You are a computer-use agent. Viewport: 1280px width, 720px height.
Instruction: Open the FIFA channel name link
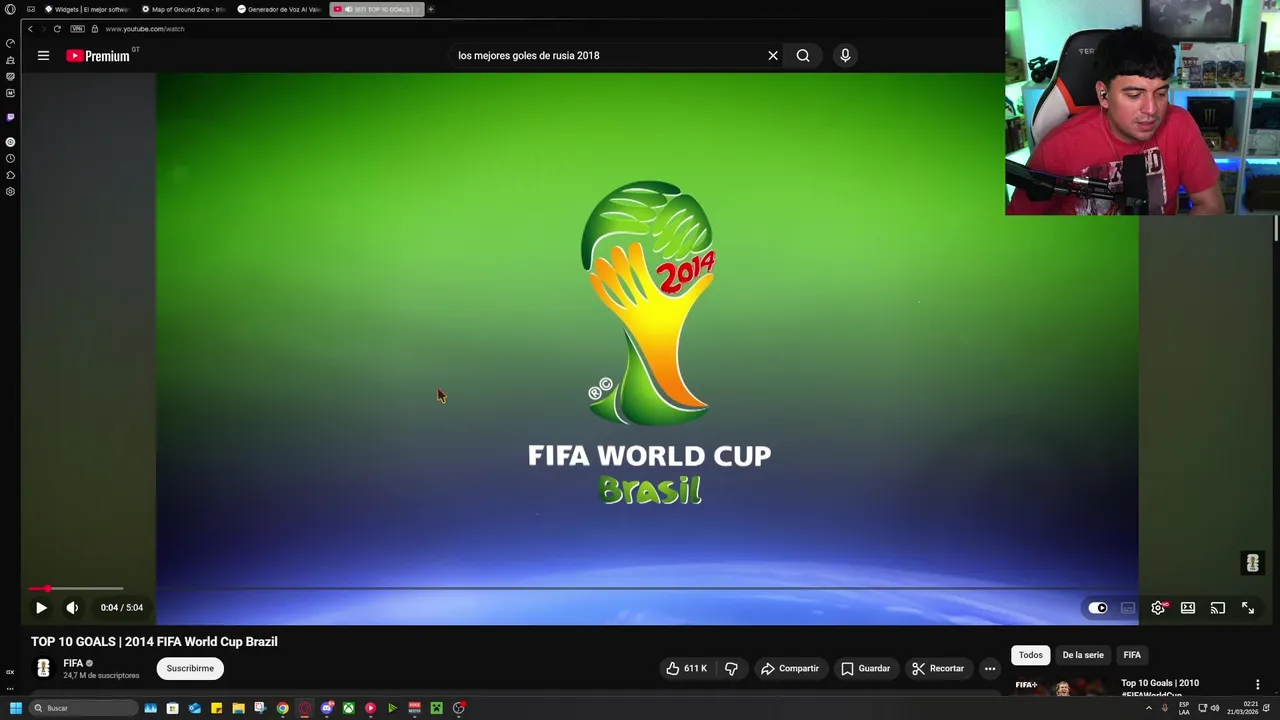pos(73,663)
